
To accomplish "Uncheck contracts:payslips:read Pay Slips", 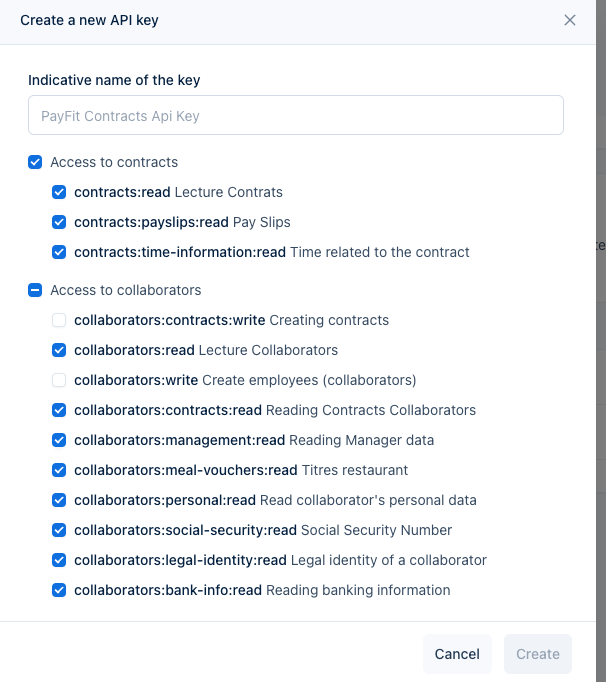I will [59, 222].
